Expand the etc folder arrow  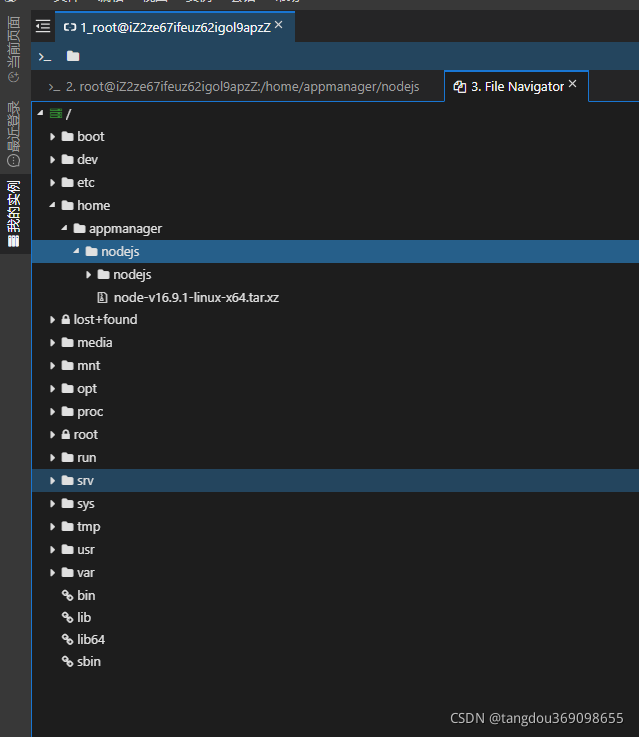pyautogui.click(x=53, y=183)
